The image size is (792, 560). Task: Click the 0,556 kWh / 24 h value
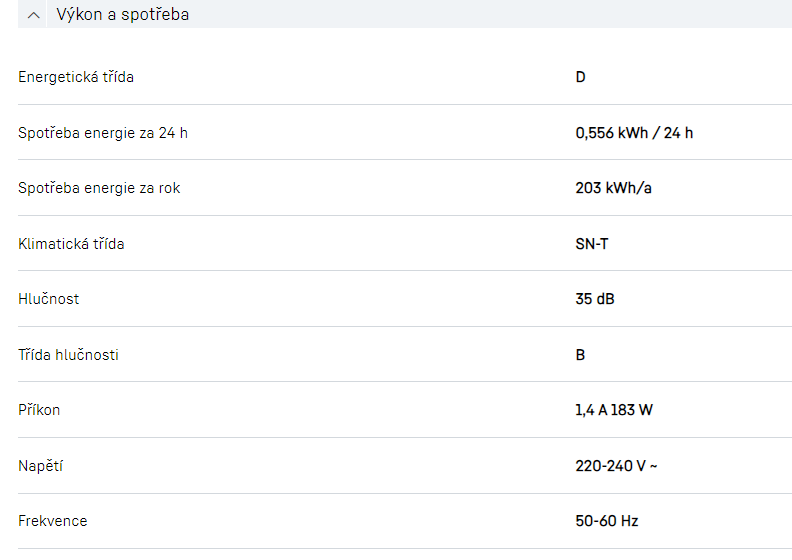(x=634, y=133)
